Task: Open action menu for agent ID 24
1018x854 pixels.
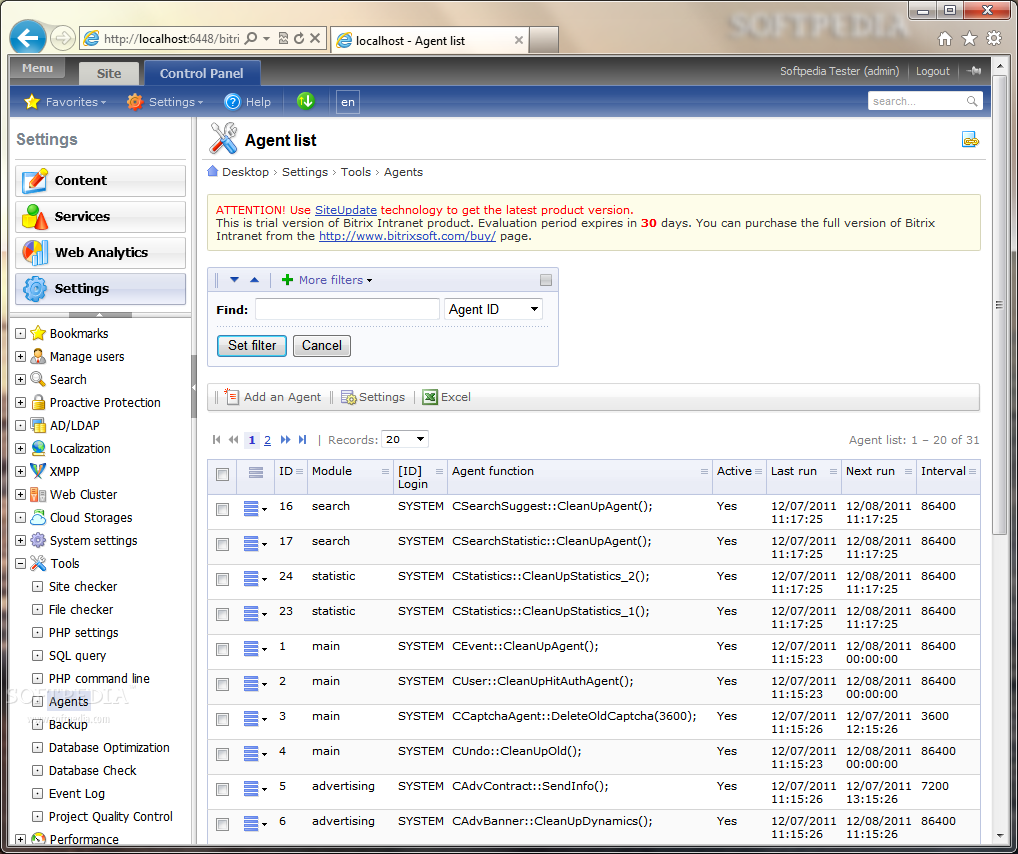Action: (255, 579)
